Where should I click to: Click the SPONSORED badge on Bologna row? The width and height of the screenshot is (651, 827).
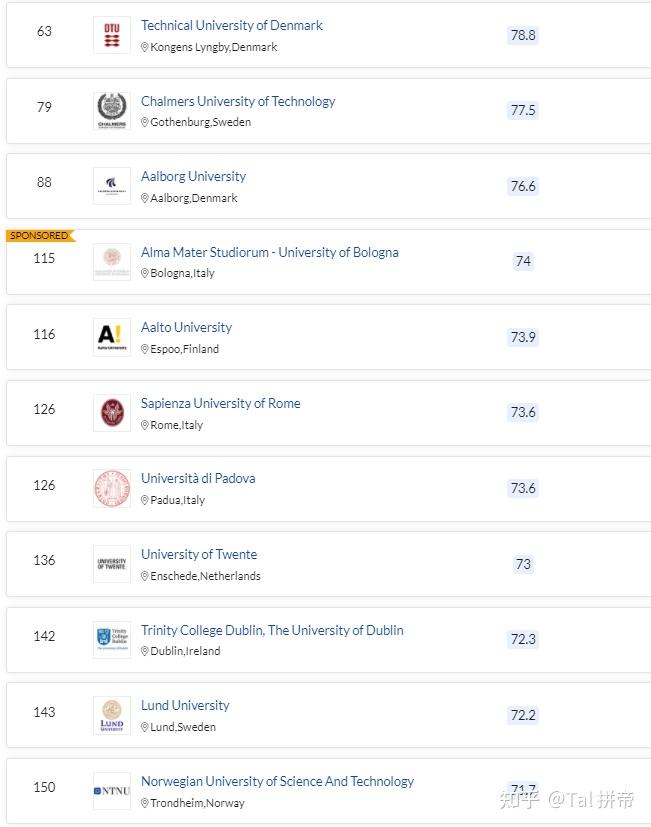tap(39, 236)
